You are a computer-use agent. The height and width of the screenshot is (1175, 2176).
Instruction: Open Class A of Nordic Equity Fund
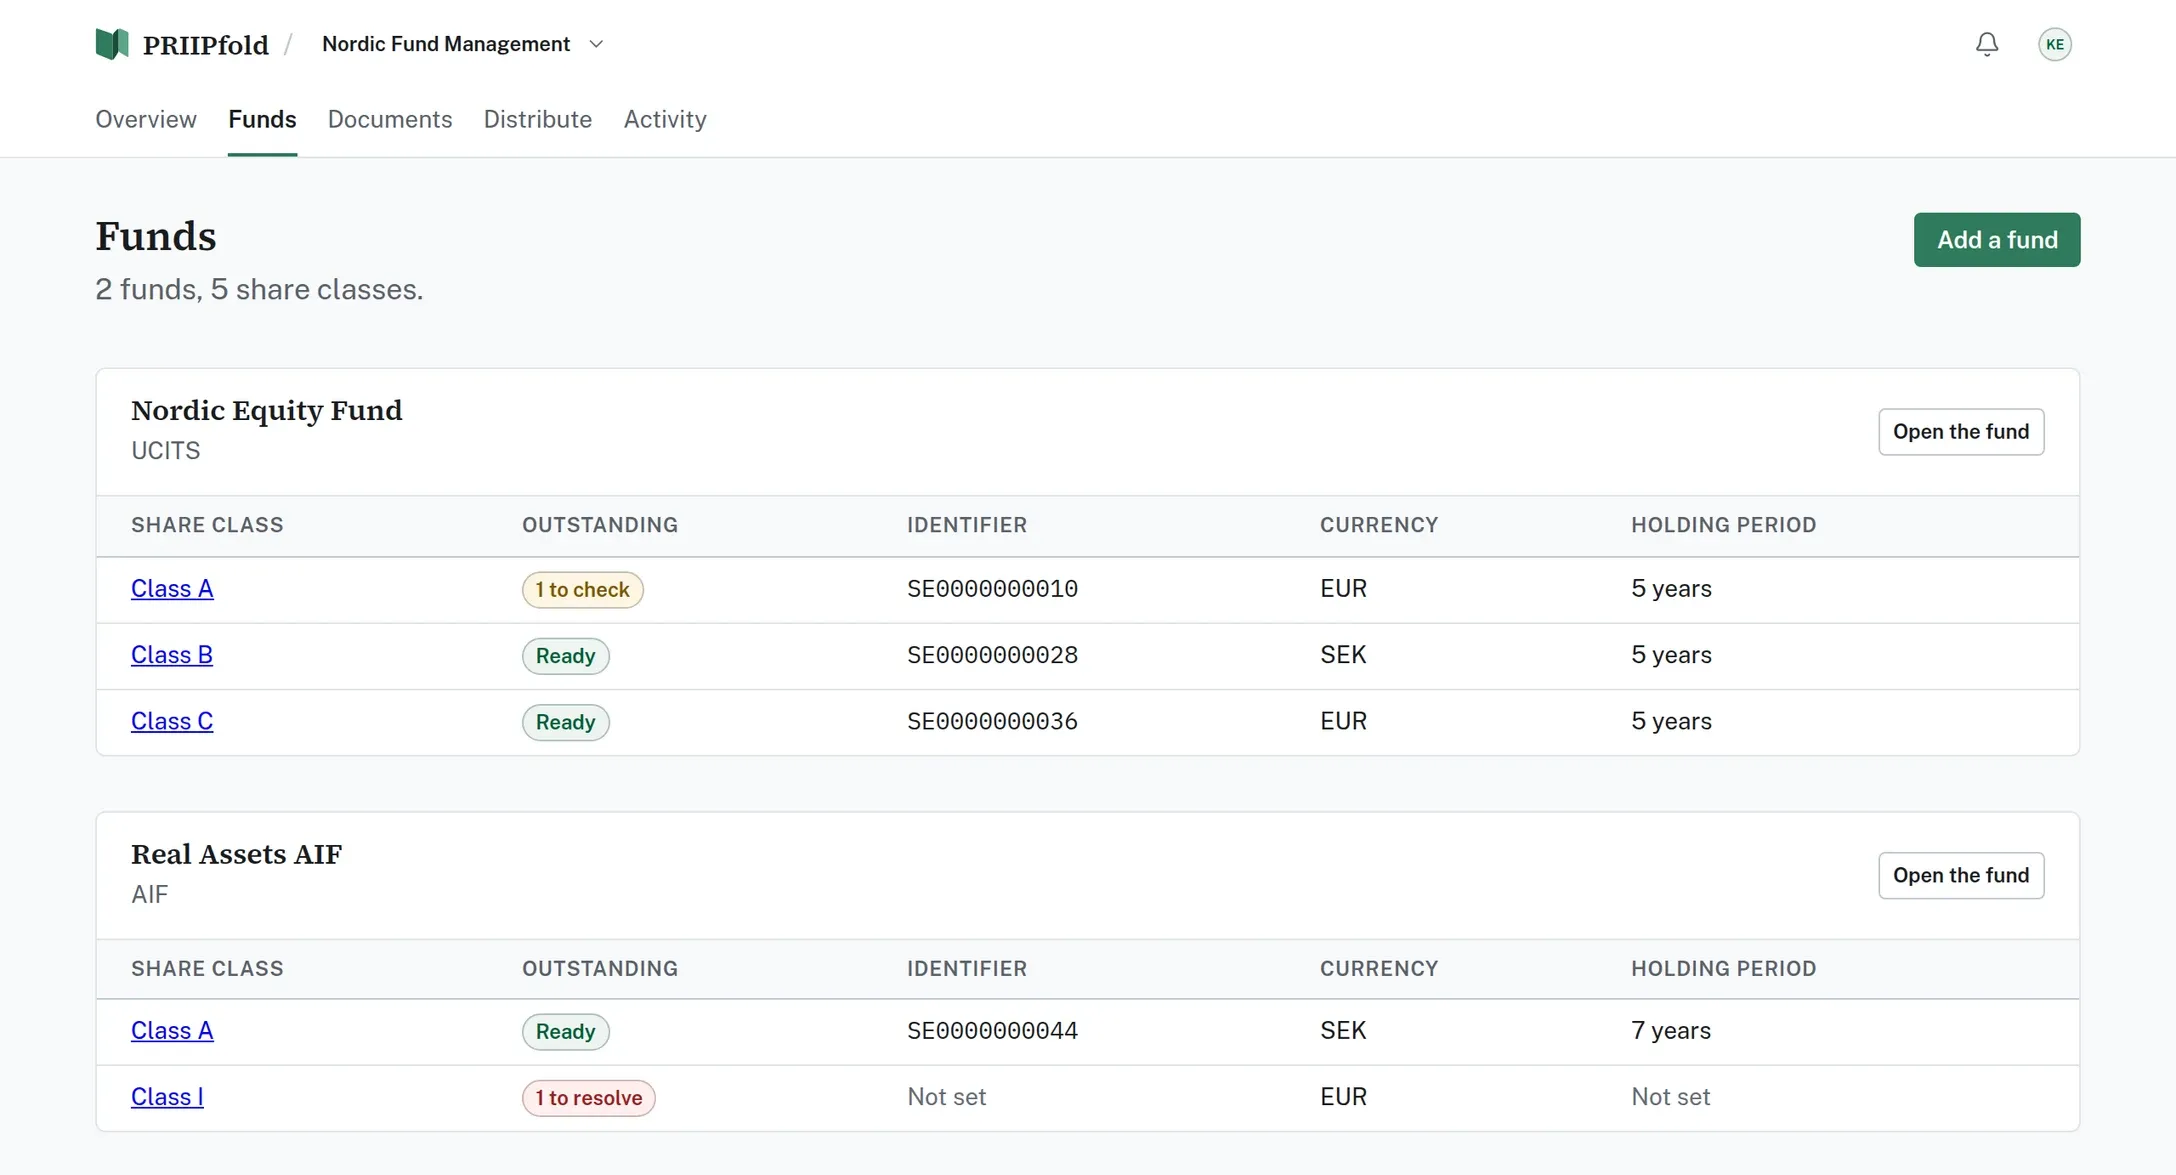[172, 589]
